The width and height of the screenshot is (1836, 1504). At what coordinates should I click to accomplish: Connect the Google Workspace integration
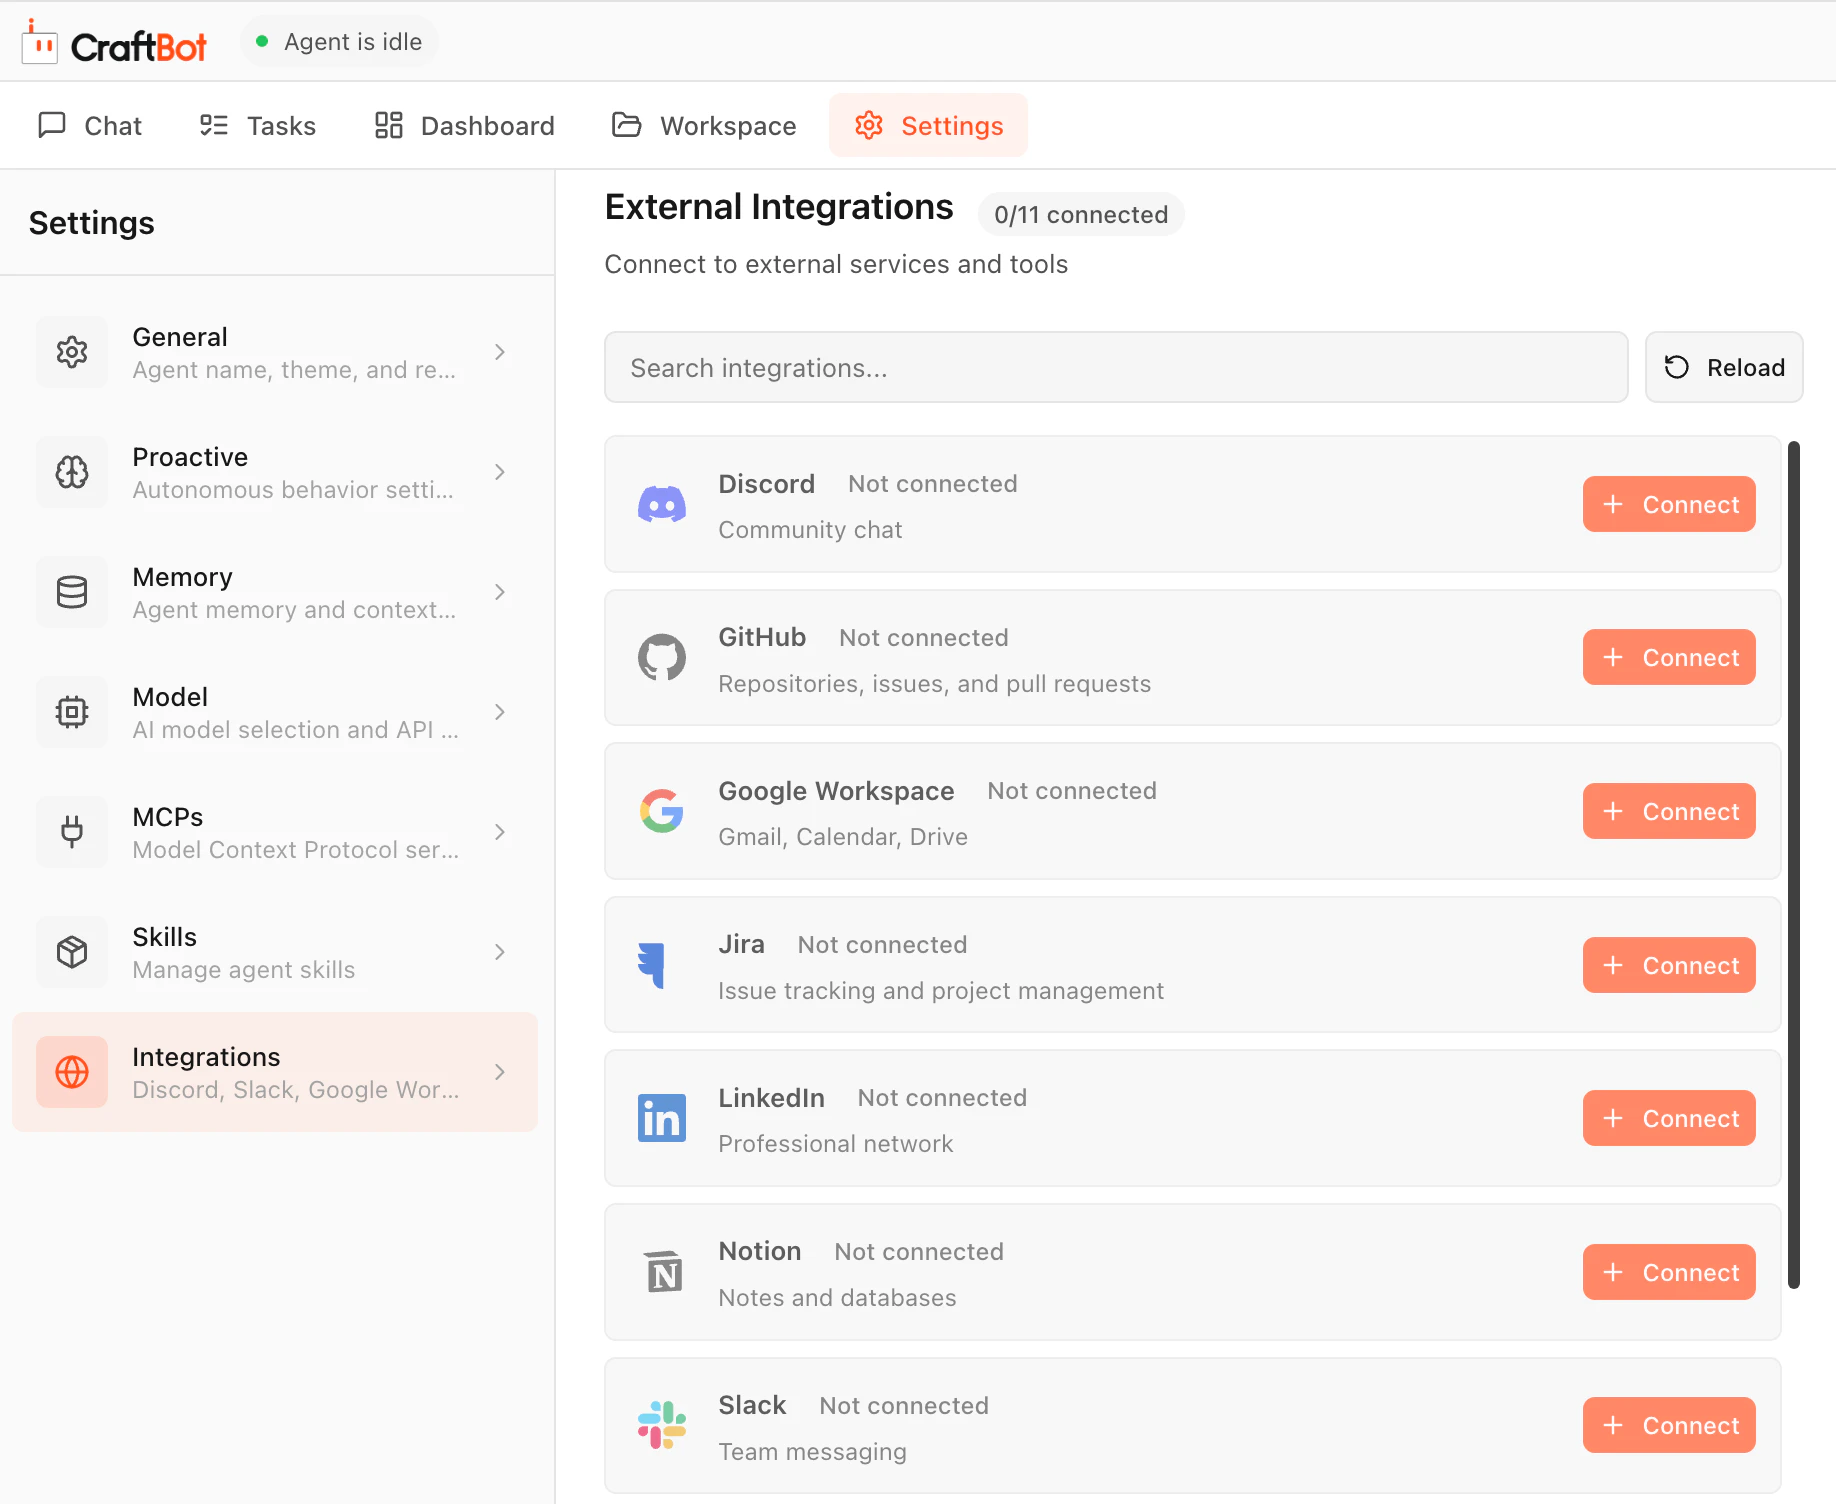point(1669,811)
